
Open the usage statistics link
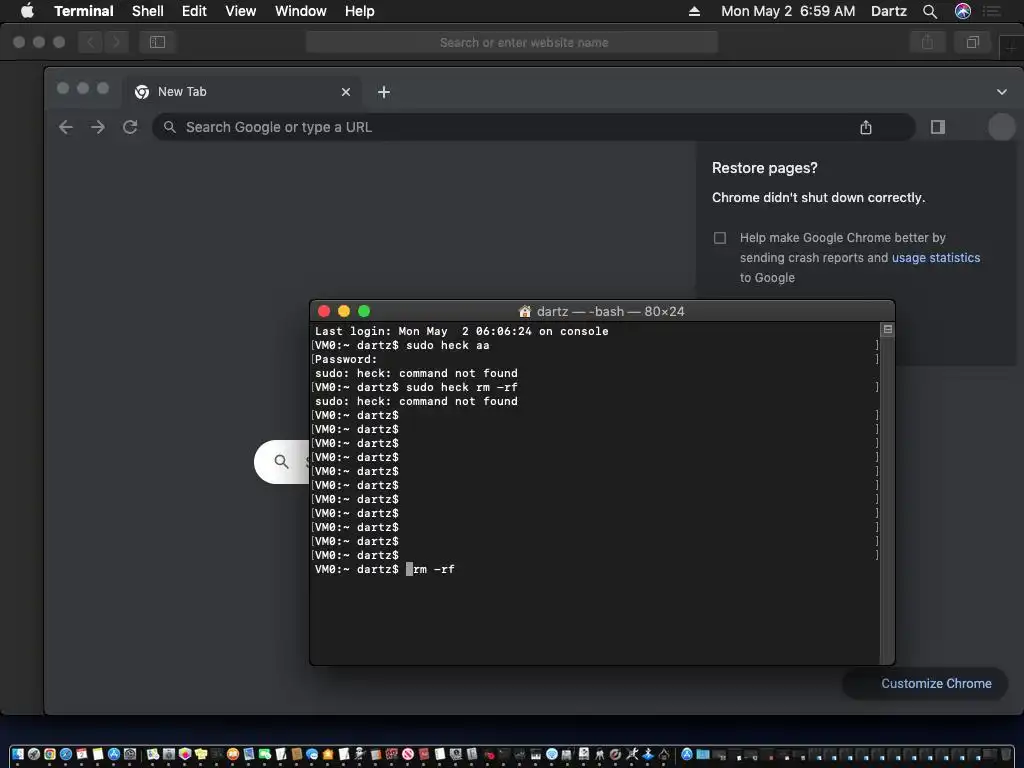936,257
